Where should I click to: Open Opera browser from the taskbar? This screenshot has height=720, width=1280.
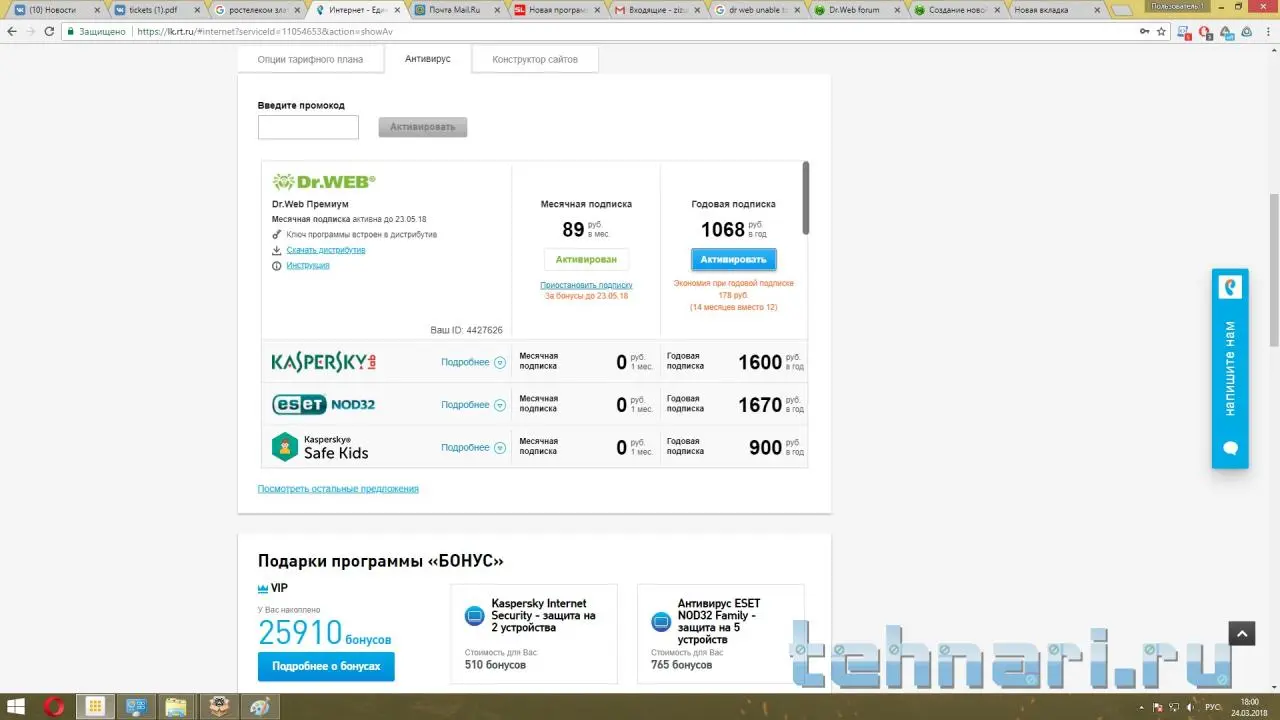point(55,707)
